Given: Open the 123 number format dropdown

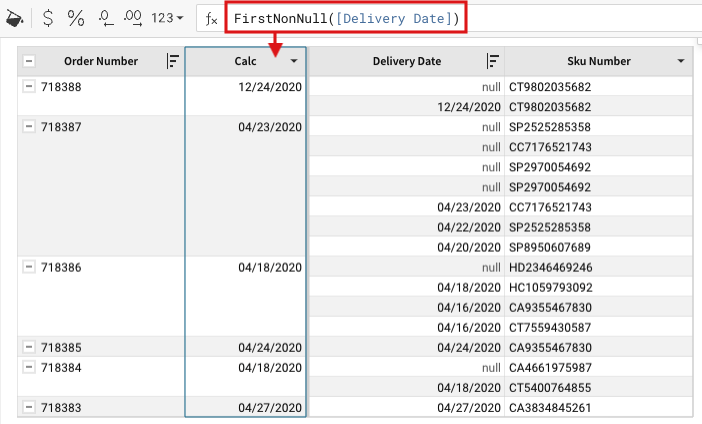Looking at the screenshot, I should [166, 18].
